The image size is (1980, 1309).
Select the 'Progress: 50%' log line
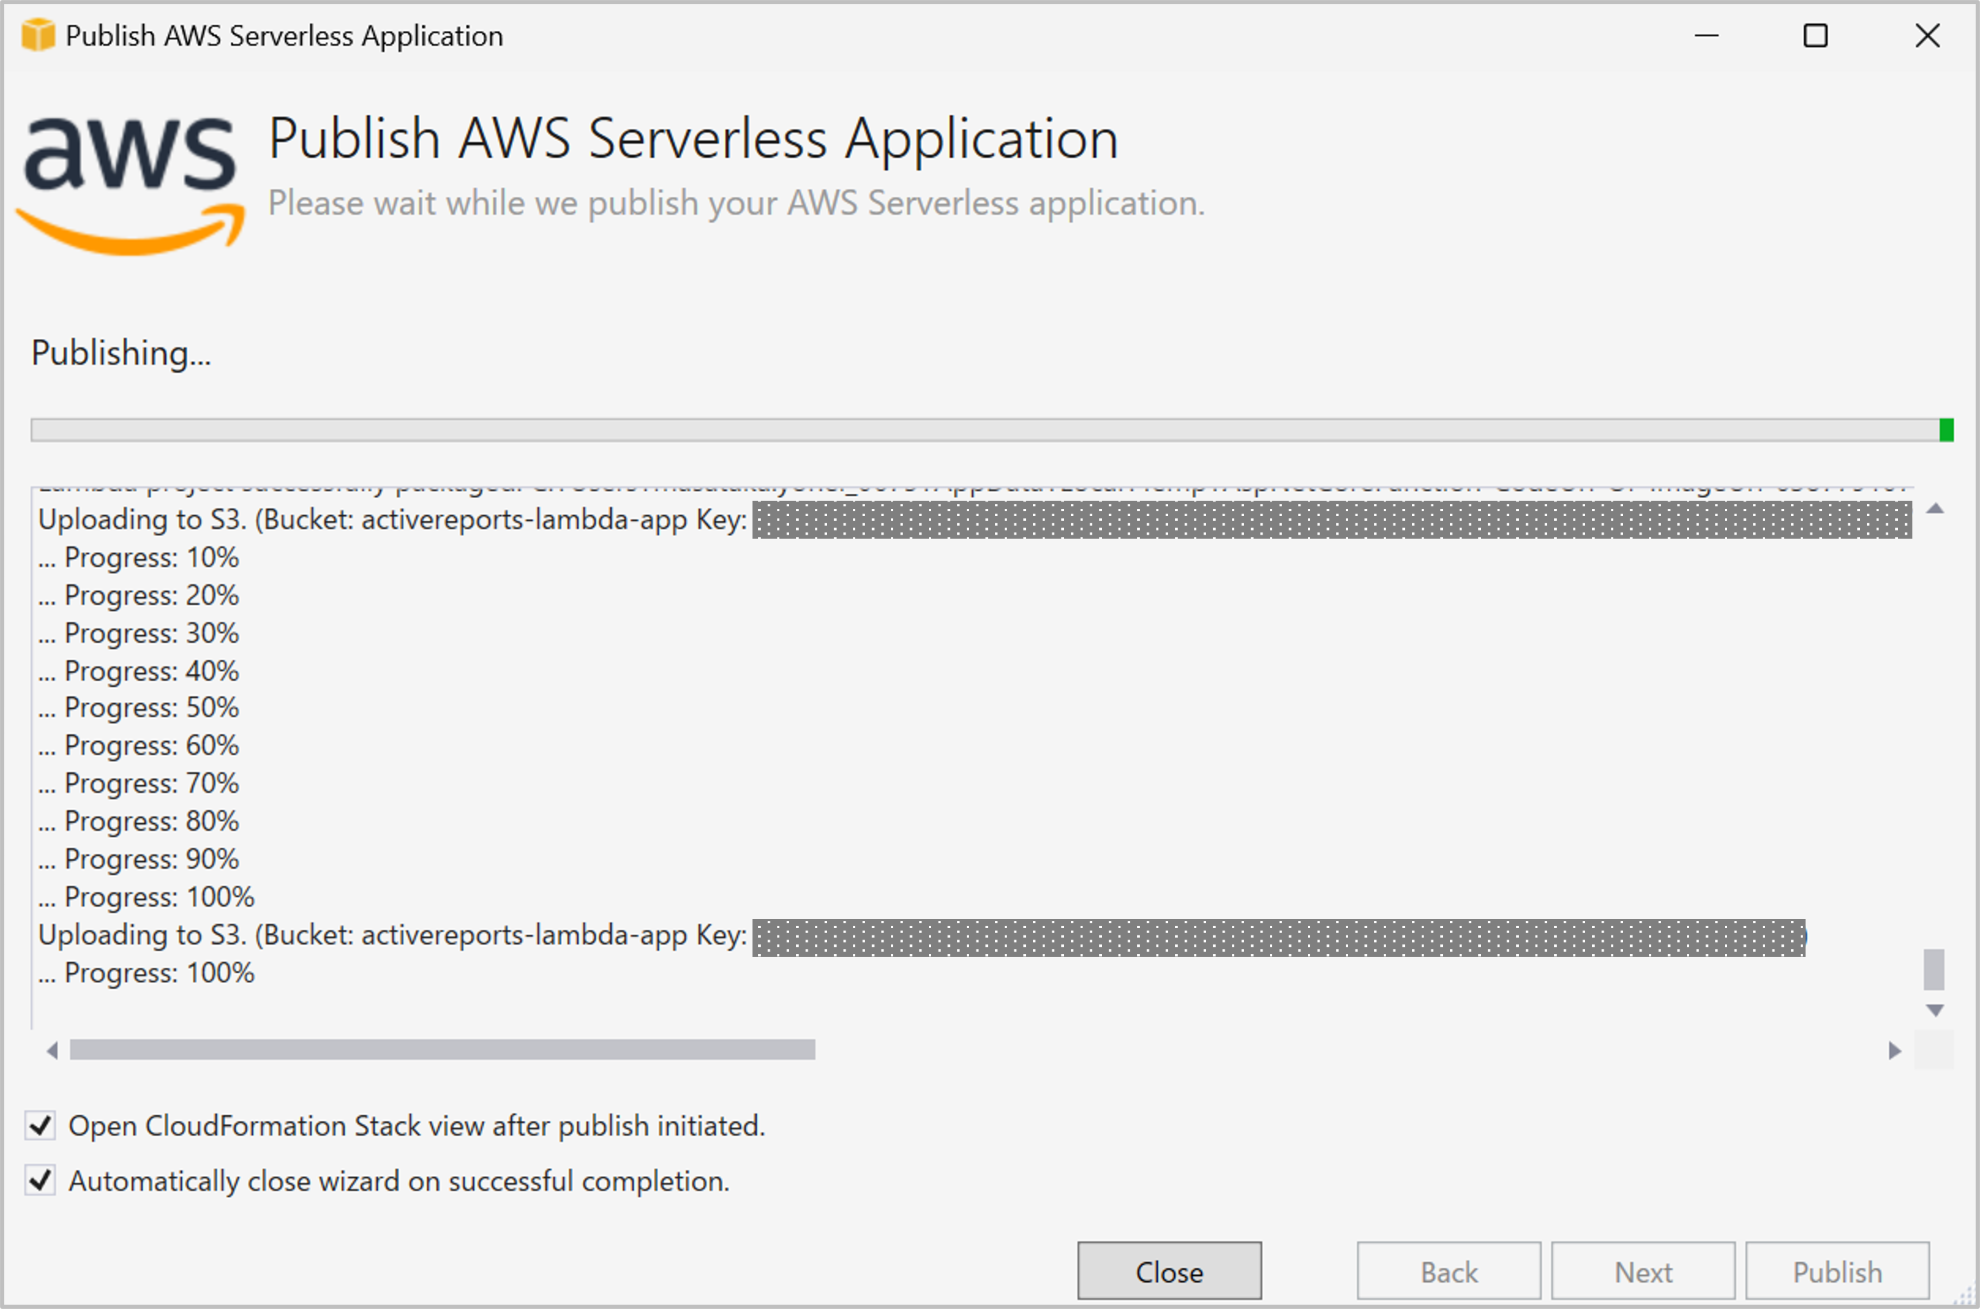coord(139,708)
